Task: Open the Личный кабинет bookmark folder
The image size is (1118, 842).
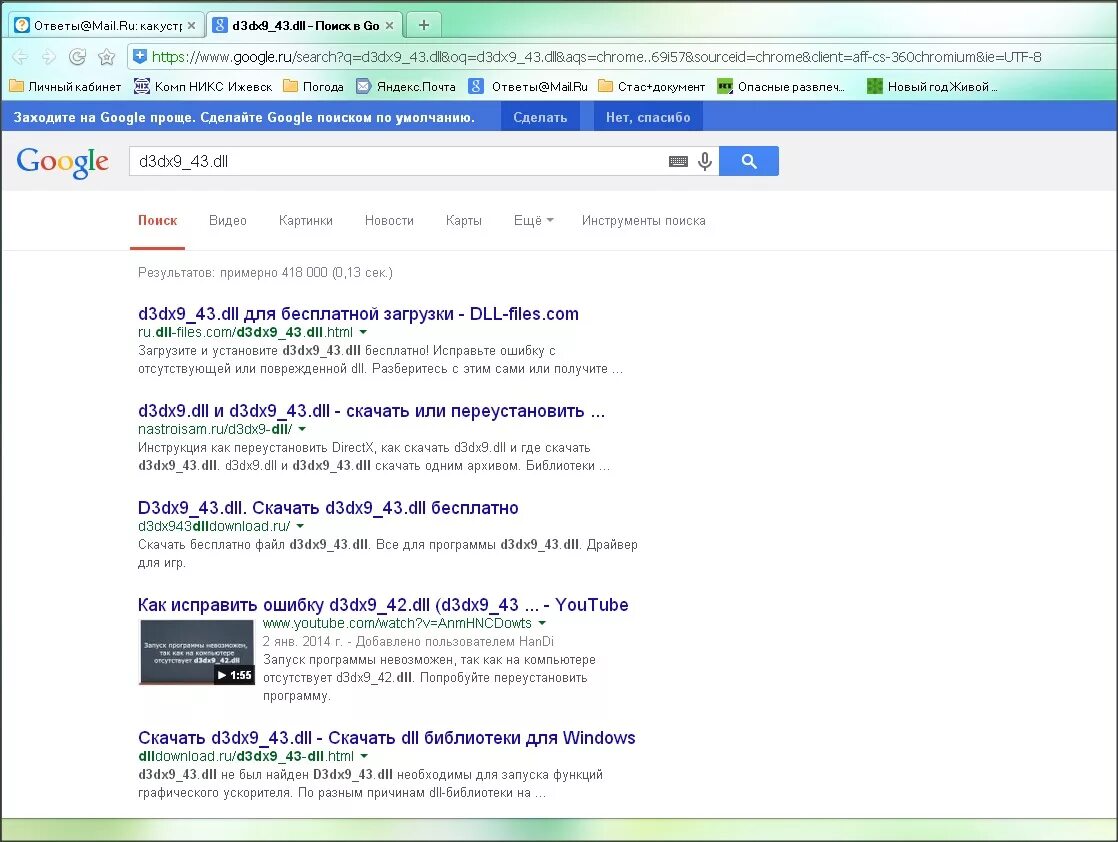Action: coord(65,86)
